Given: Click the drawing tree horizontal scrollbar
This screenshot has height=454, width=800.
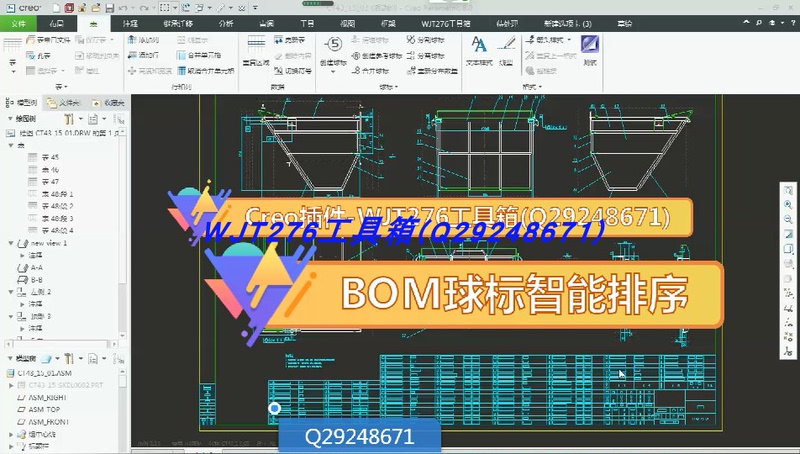Looking at the screenshot, I should tap(61, 344).
